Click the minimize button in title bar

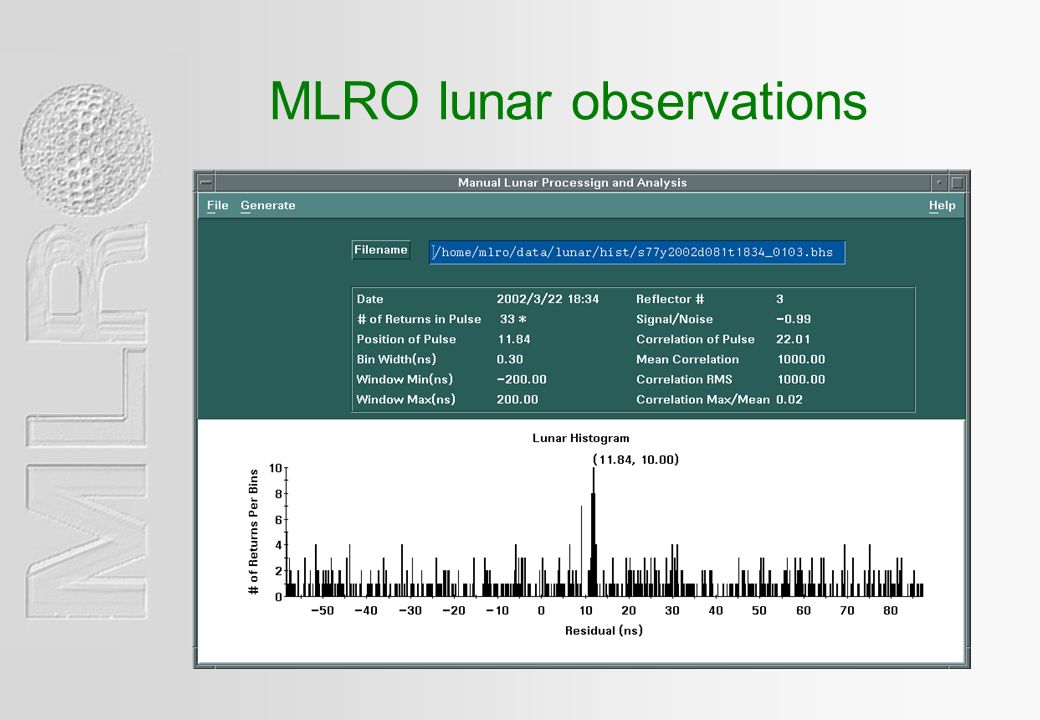(x=939, y=182)
